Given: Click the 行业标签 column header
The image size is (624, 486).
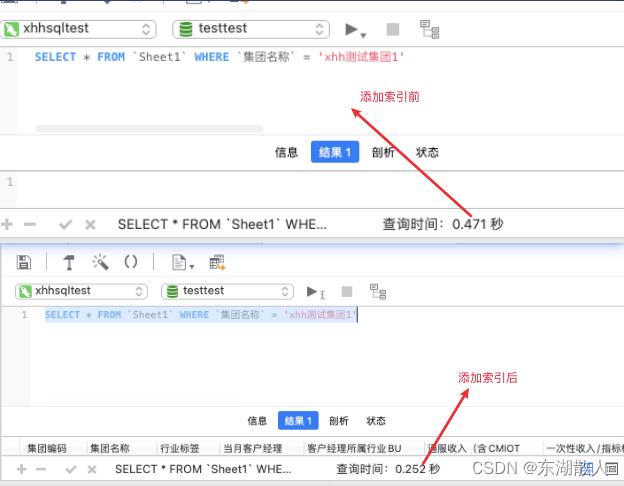Looking at the screenshot, I should coord(179,449).
